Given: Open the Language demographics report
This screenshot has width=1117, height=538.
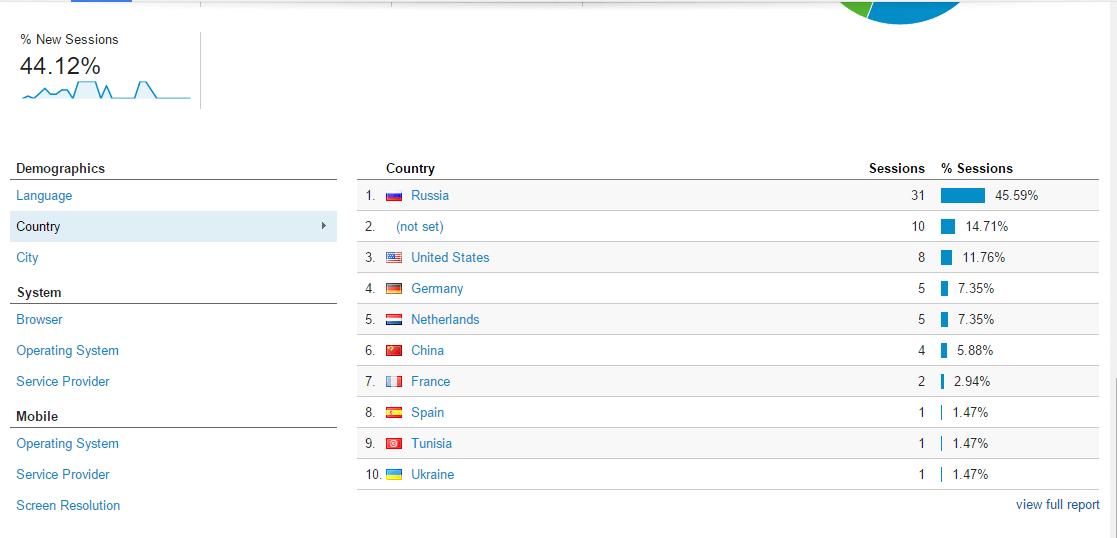Looking at the screenshot, I should click(x=44, y=195).
